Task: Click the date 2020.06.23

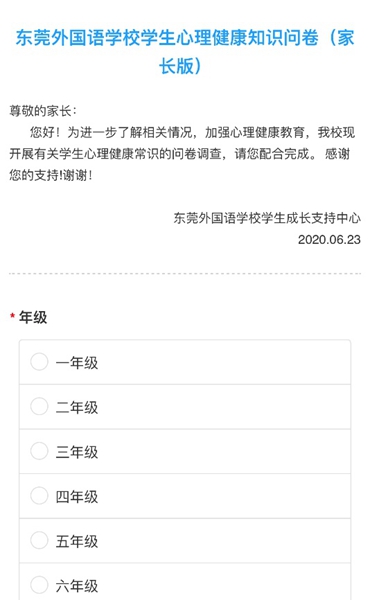Action: click(x=329, y=240)
